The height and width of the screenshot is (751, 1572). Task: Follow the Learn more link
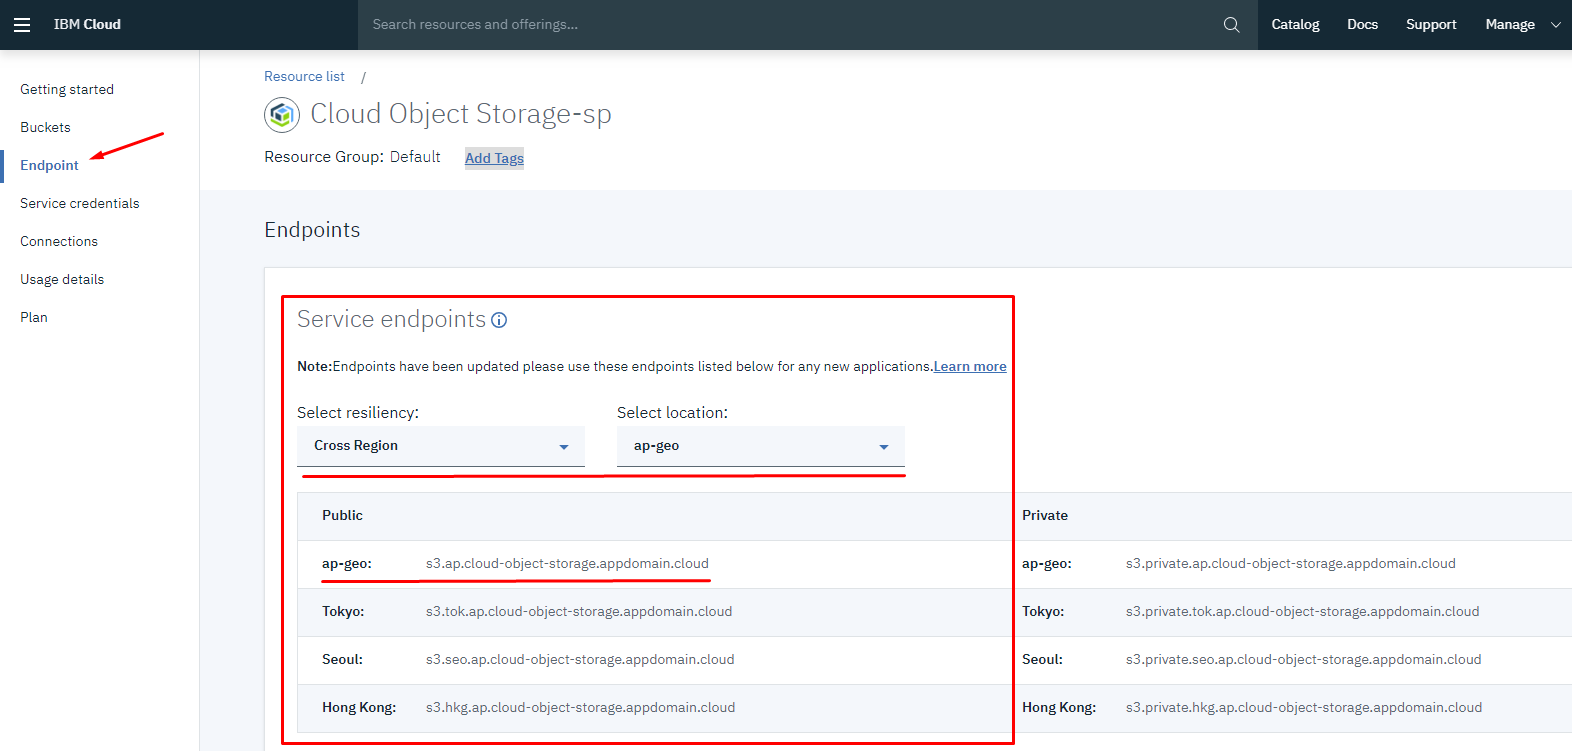click(x=970, y=366)
